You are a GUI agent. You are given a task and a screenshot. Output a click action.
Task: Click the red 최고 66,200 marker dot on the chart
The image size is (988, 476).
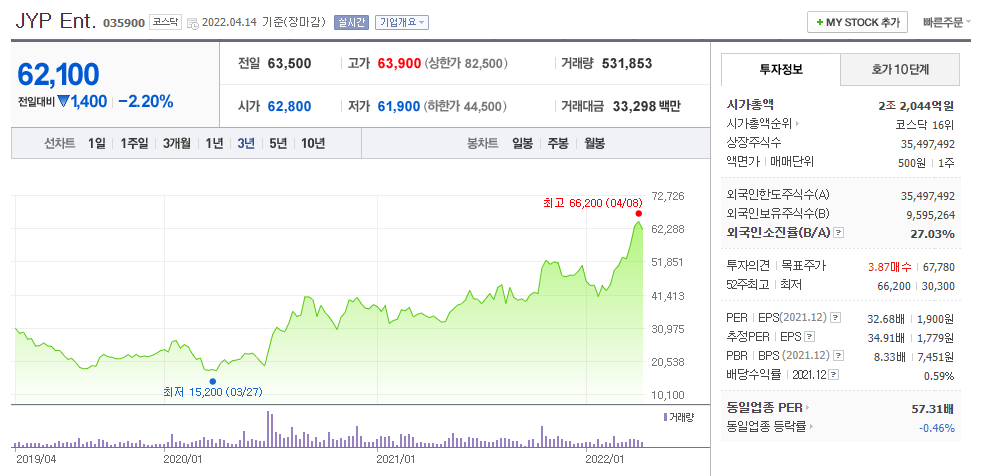639,213
